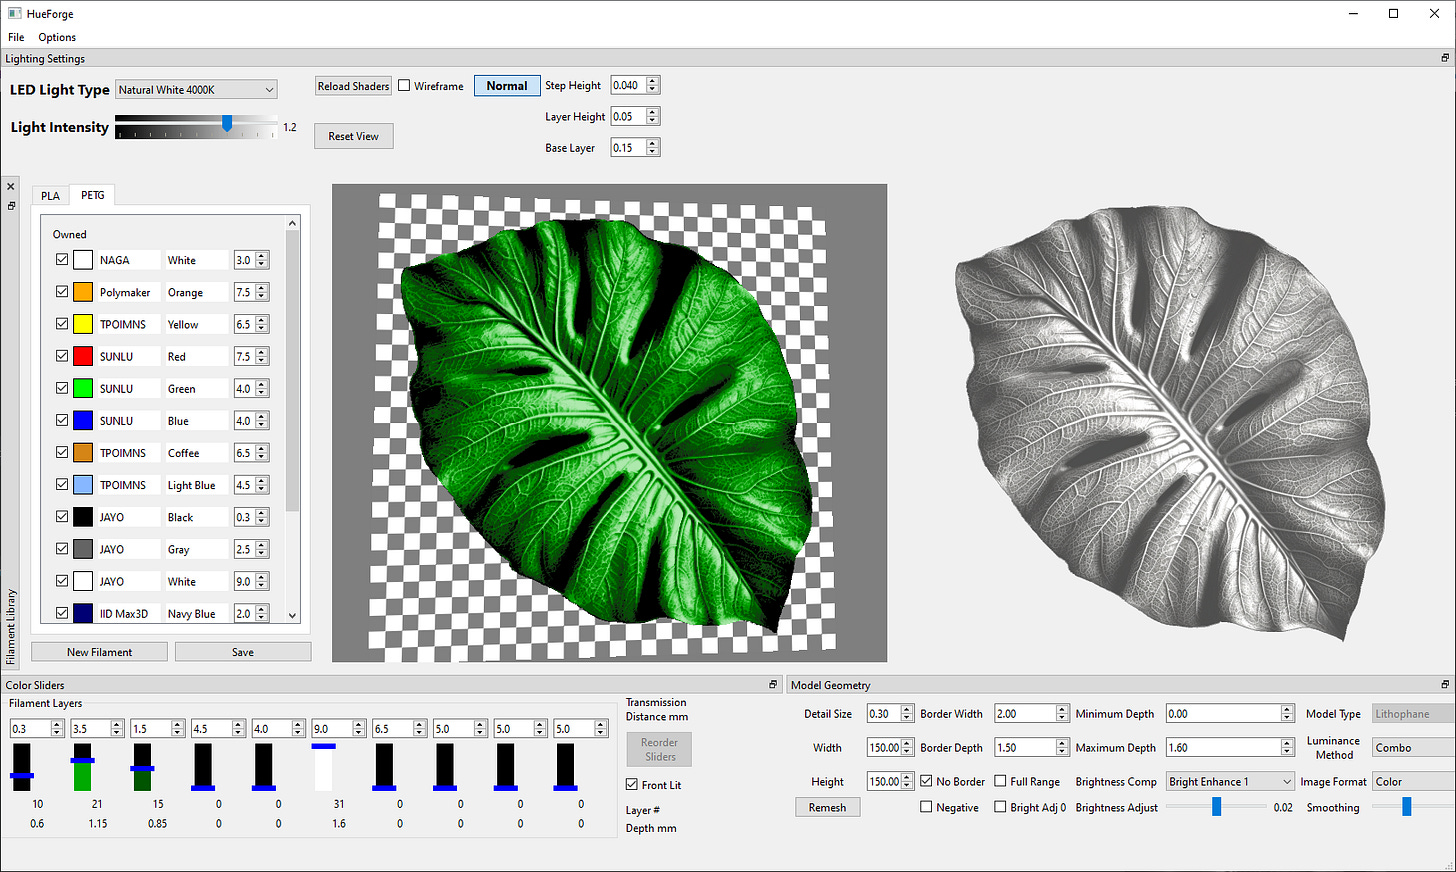Viewport: 1456px width, 872px height.
Task: Uncheck the No Border option
Action: pos(926,781)
